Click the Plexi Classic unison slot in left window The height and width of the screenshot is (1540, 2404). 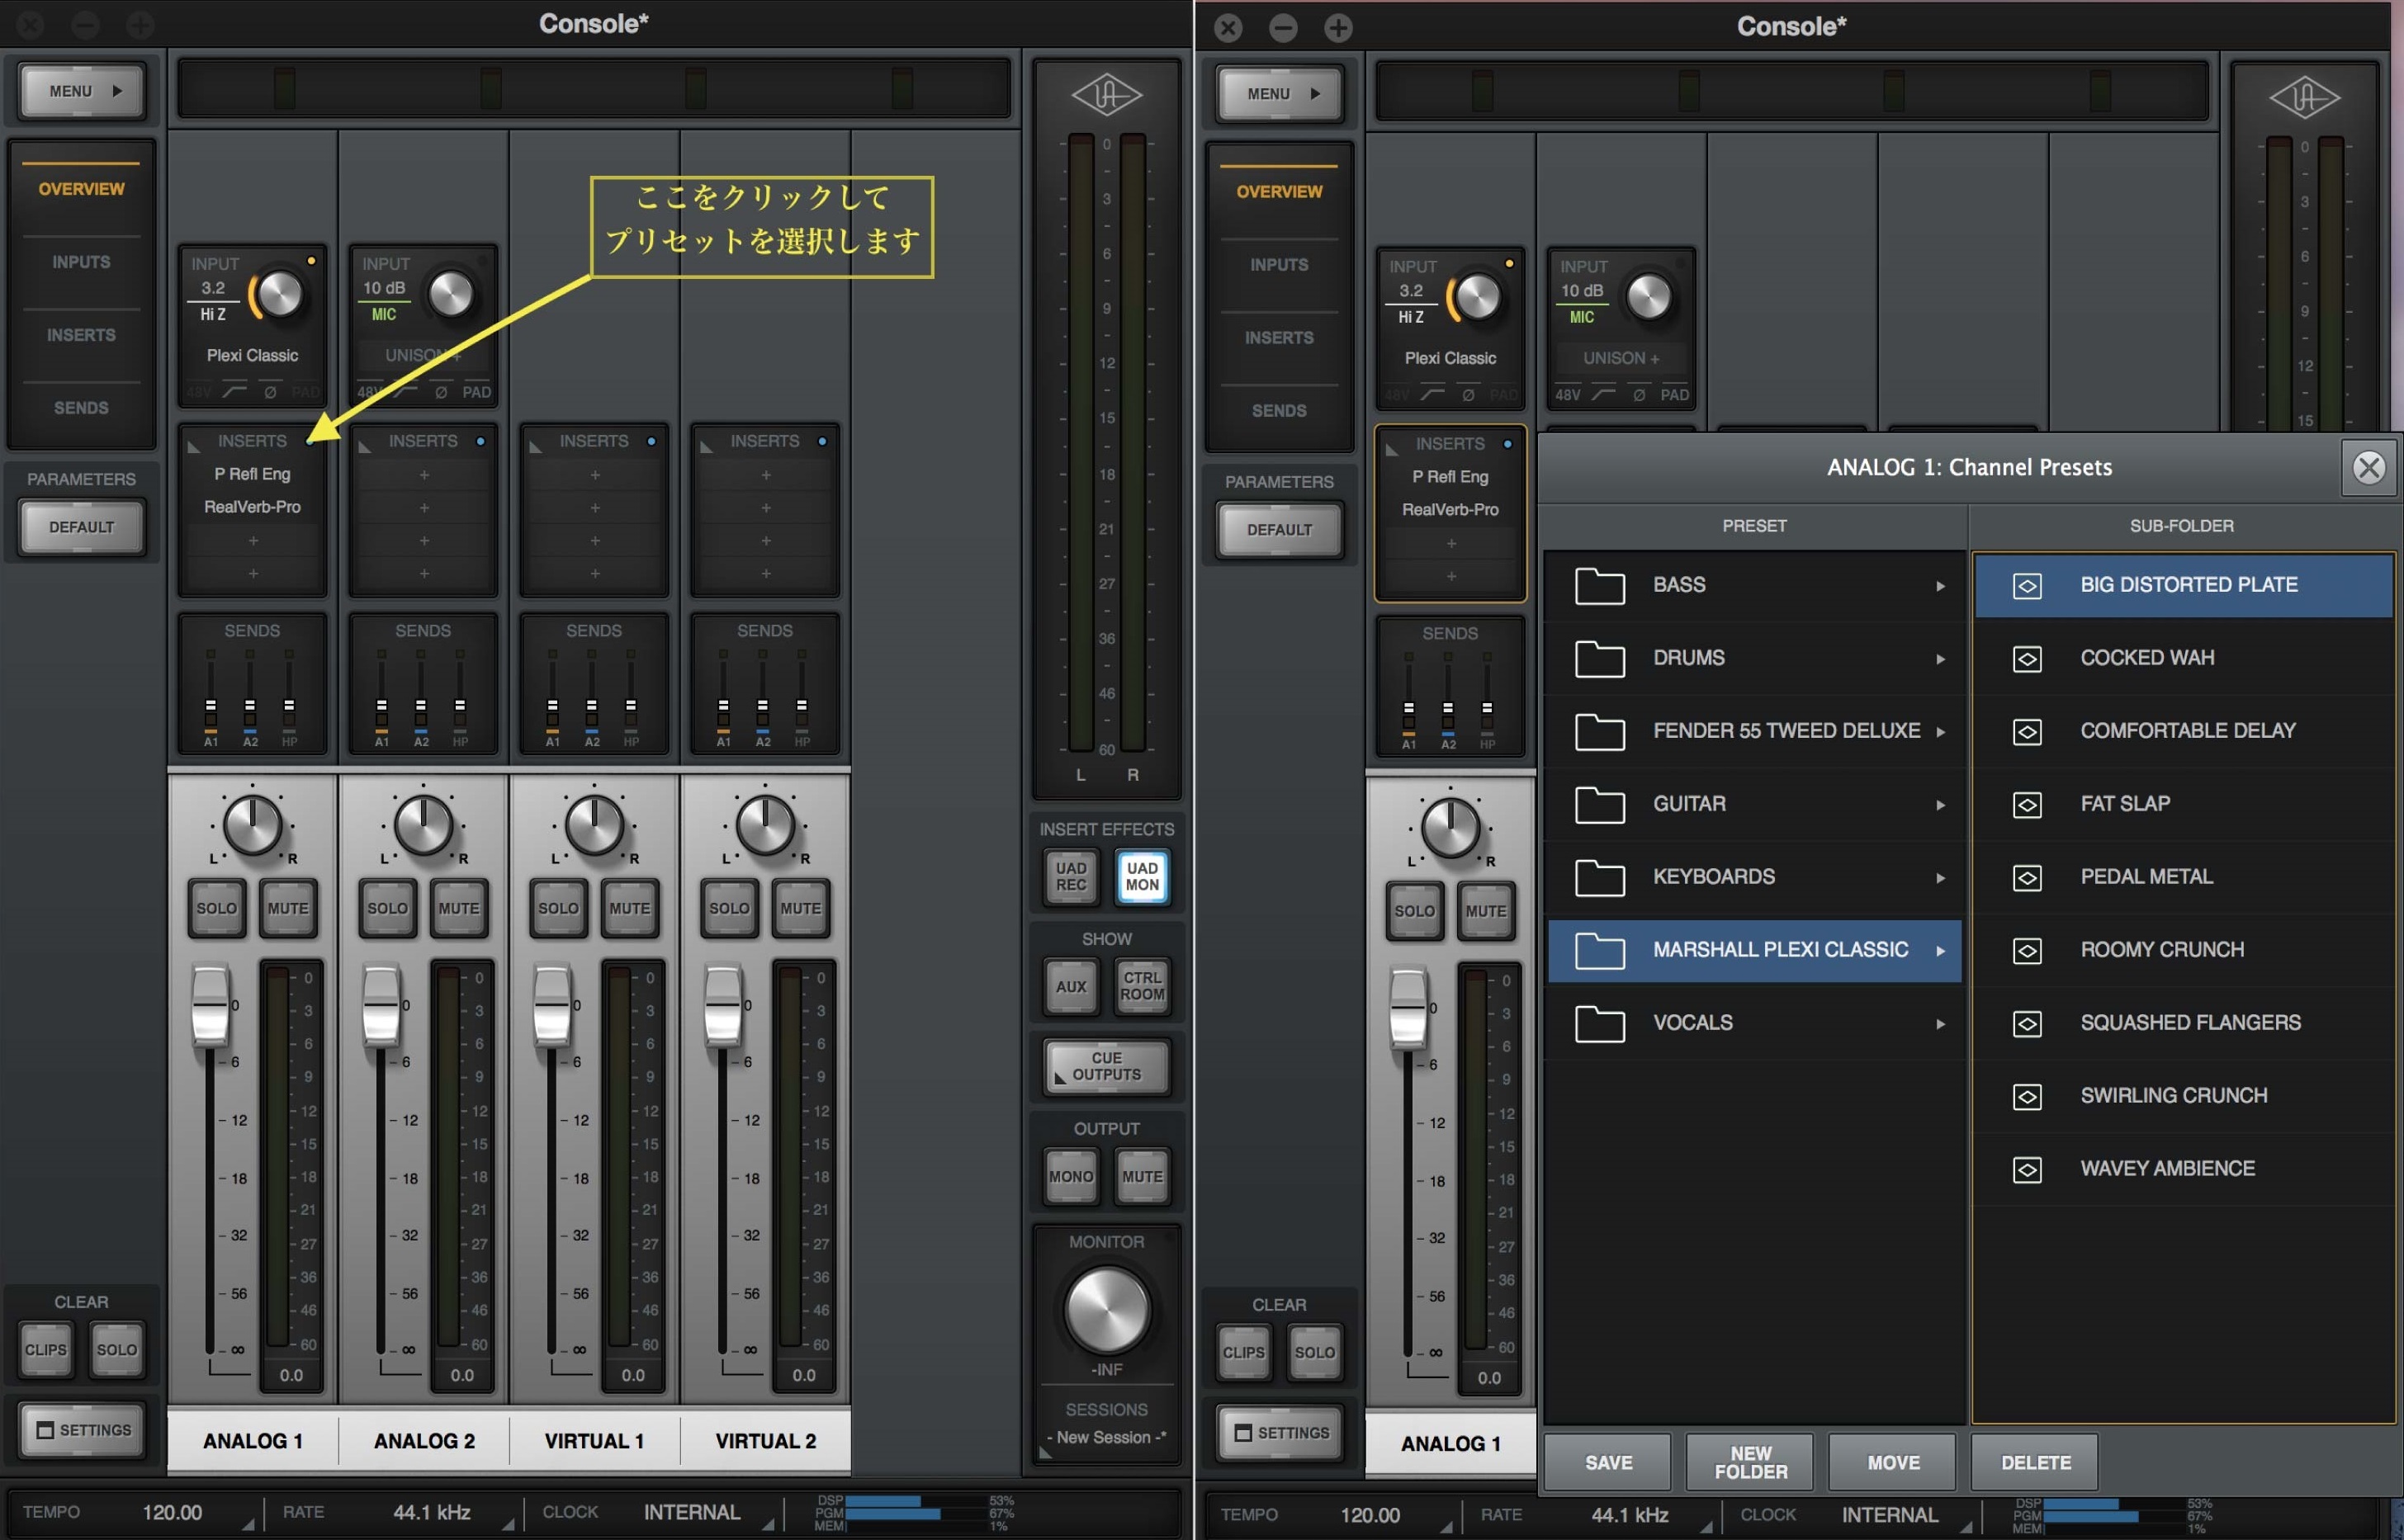(252, 355)
